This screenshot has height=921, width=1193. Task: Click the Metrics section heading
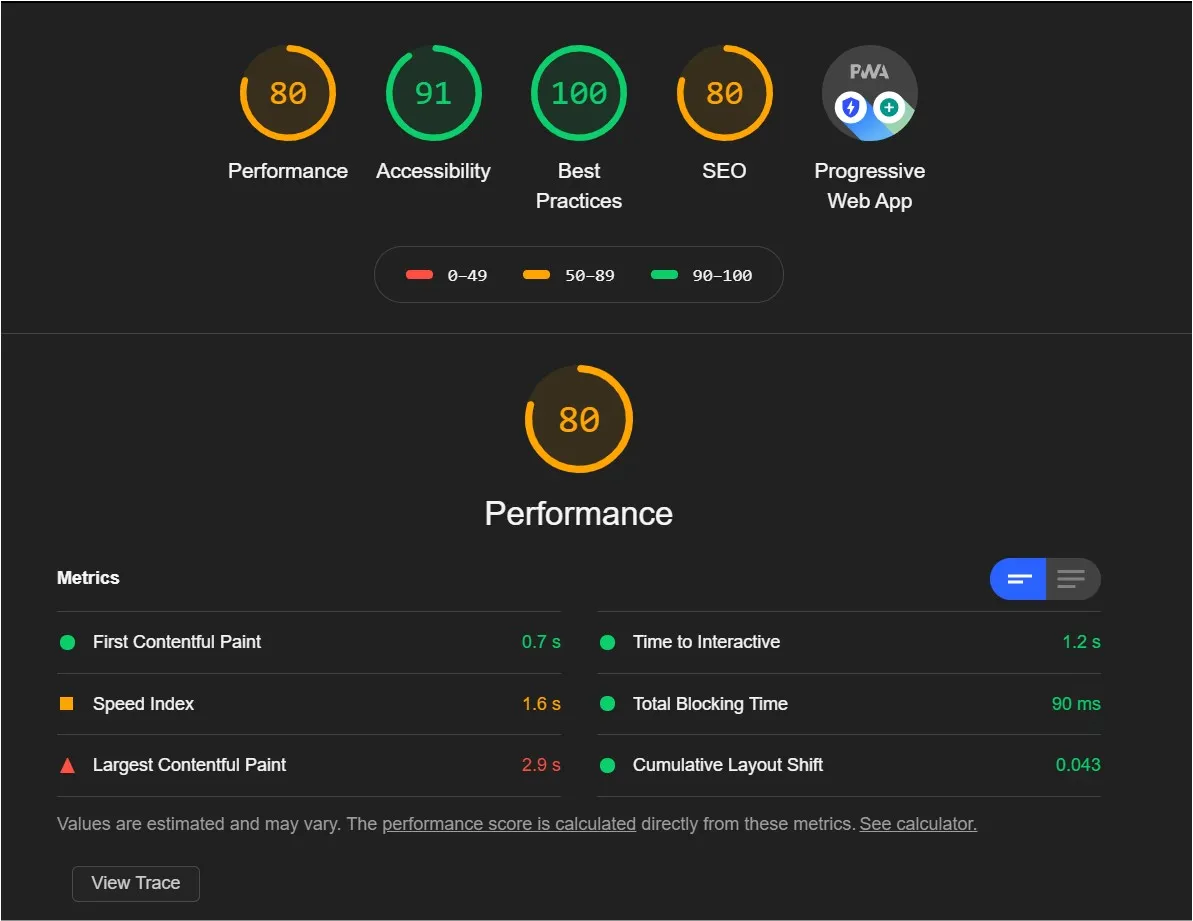click(88, 578)
